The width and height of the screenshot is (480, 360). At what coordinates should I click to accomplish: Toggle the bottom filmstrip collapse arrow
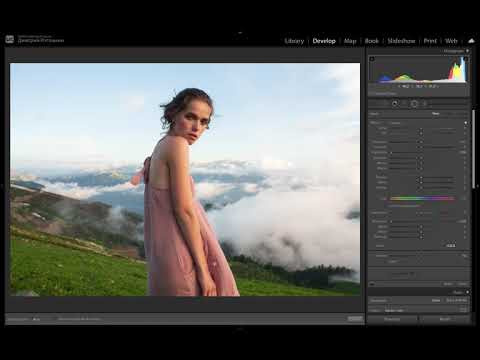240,329
